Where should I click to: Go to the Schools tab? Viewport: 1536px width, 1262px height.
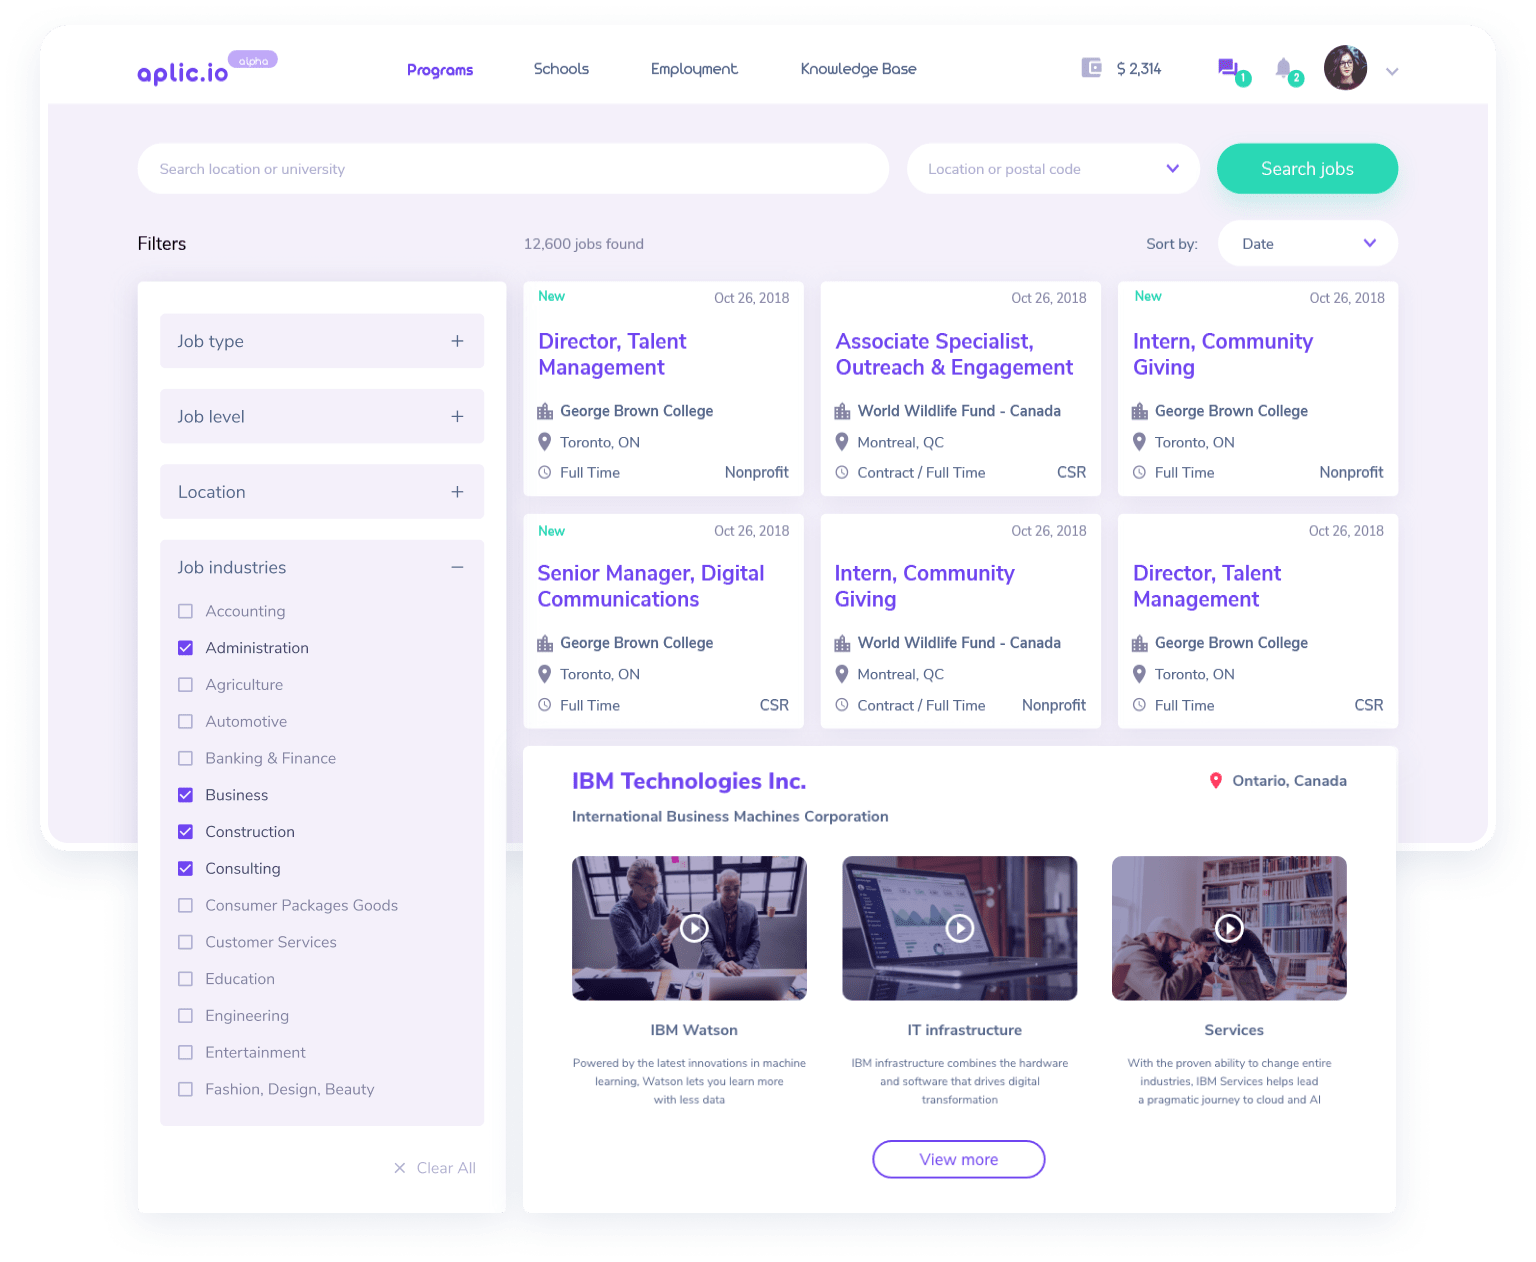coord(561,69)
